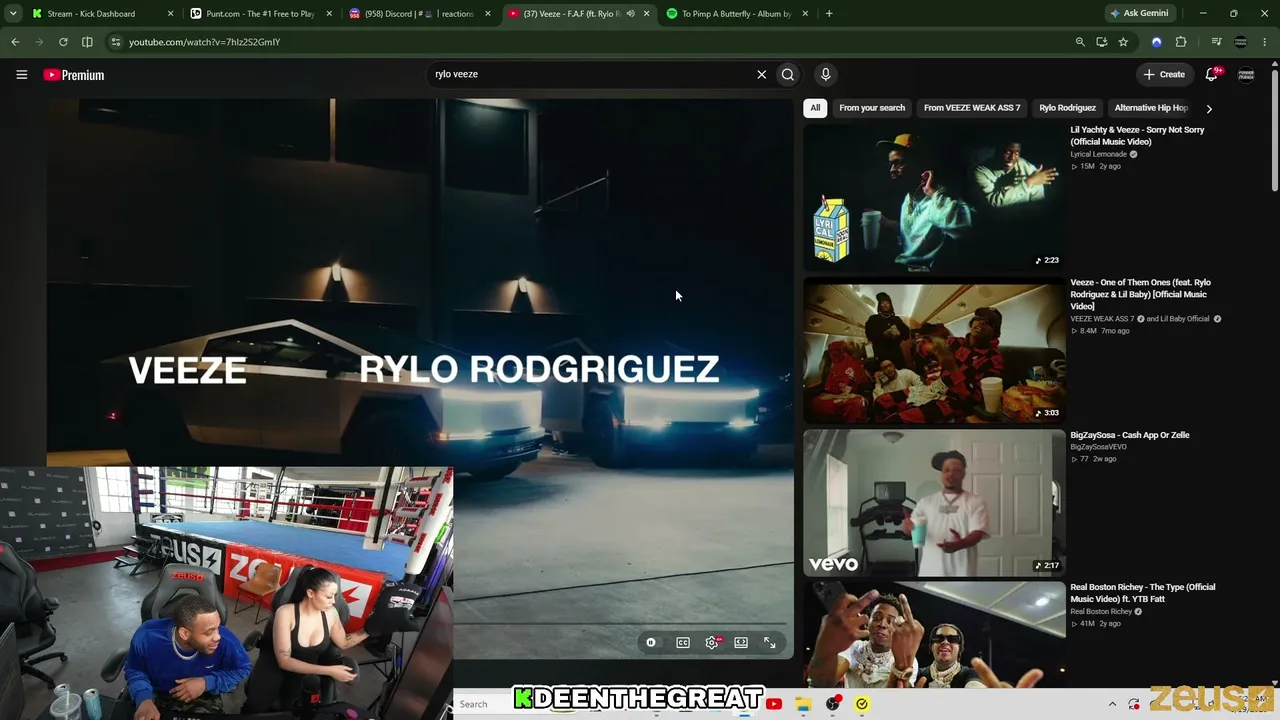Screen dimensions: 1280x720
Task: Open the Extensions puzzle icon
Action: point(1181,42)
